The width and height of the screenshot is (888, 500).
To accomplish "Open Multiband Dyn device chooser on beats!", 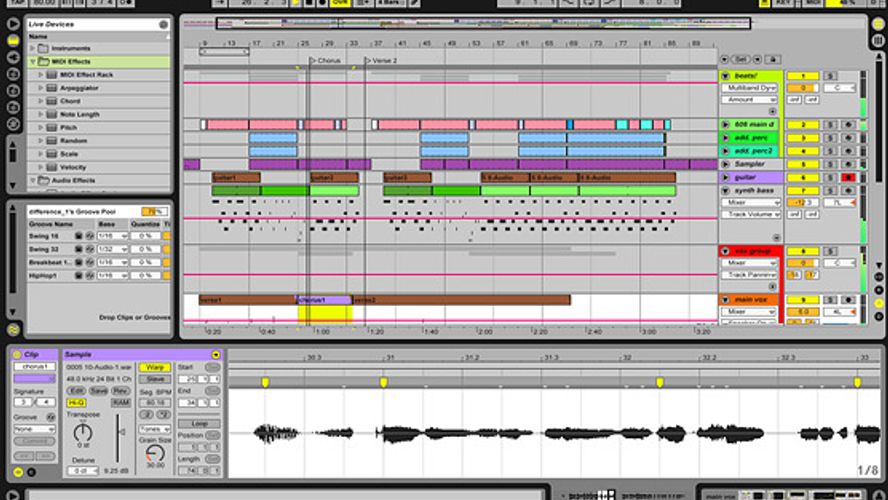I will tap(749, 88).
